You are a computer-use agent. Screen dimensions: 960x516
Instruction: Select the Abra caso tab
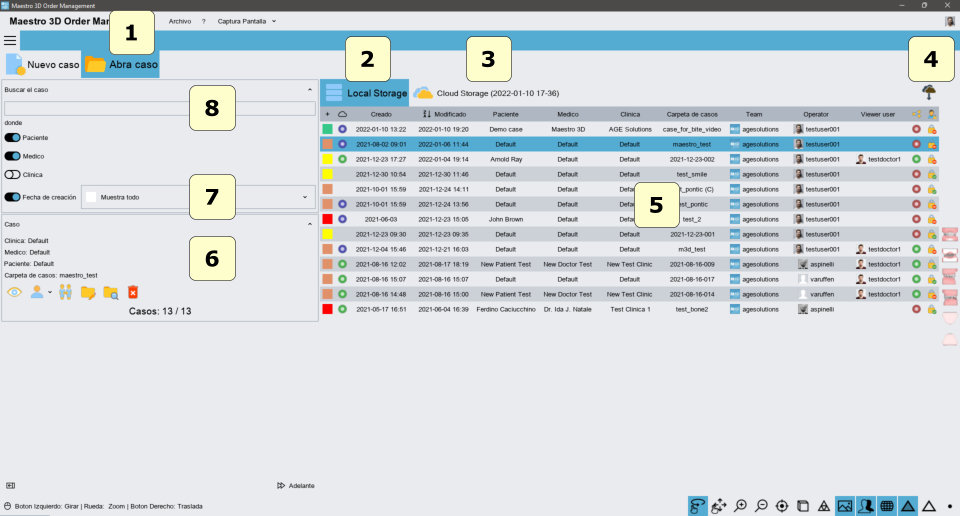[x=121, y=64]
